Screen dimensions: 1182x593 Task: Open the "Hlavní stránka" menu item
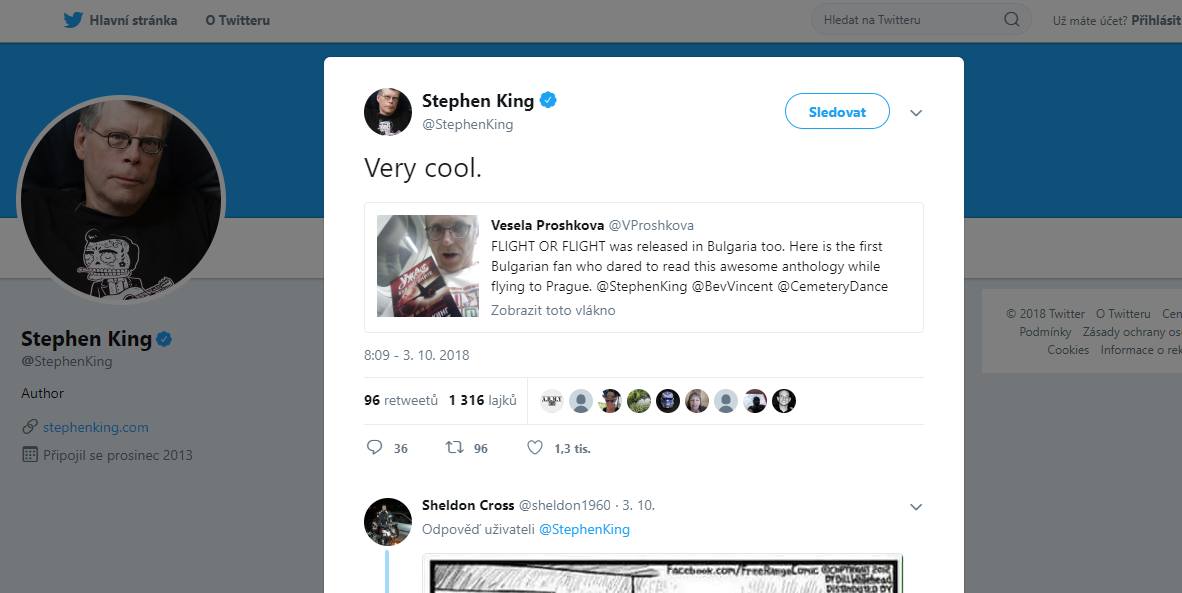(133, 20)
